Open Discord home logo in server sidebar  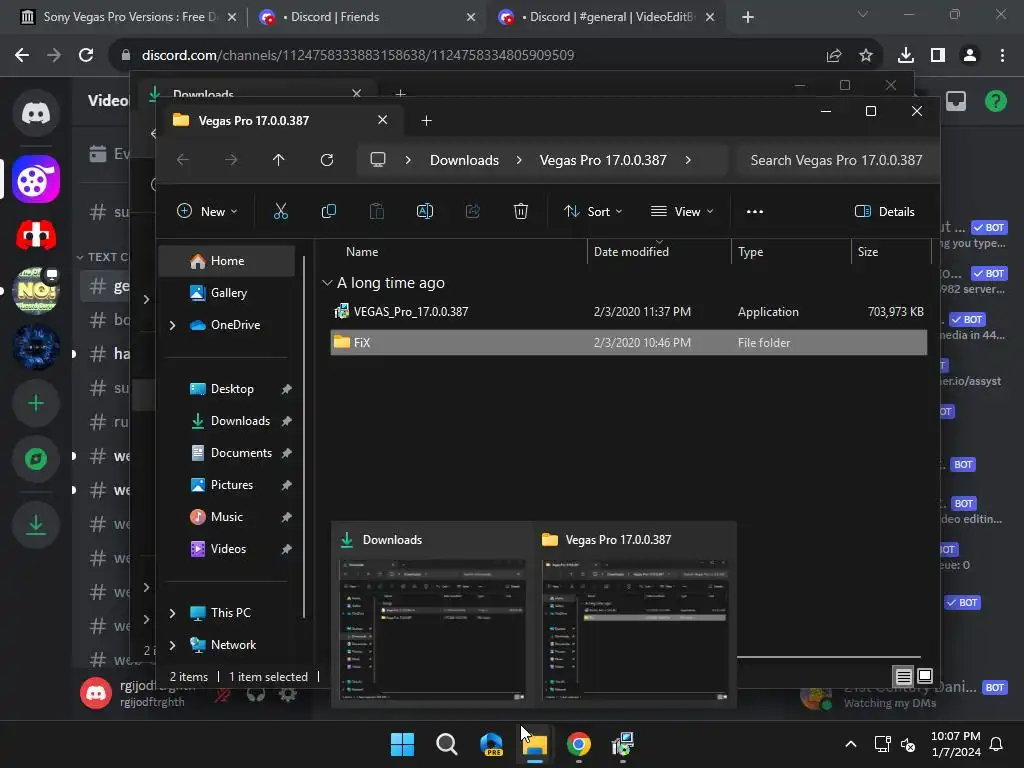36,113
